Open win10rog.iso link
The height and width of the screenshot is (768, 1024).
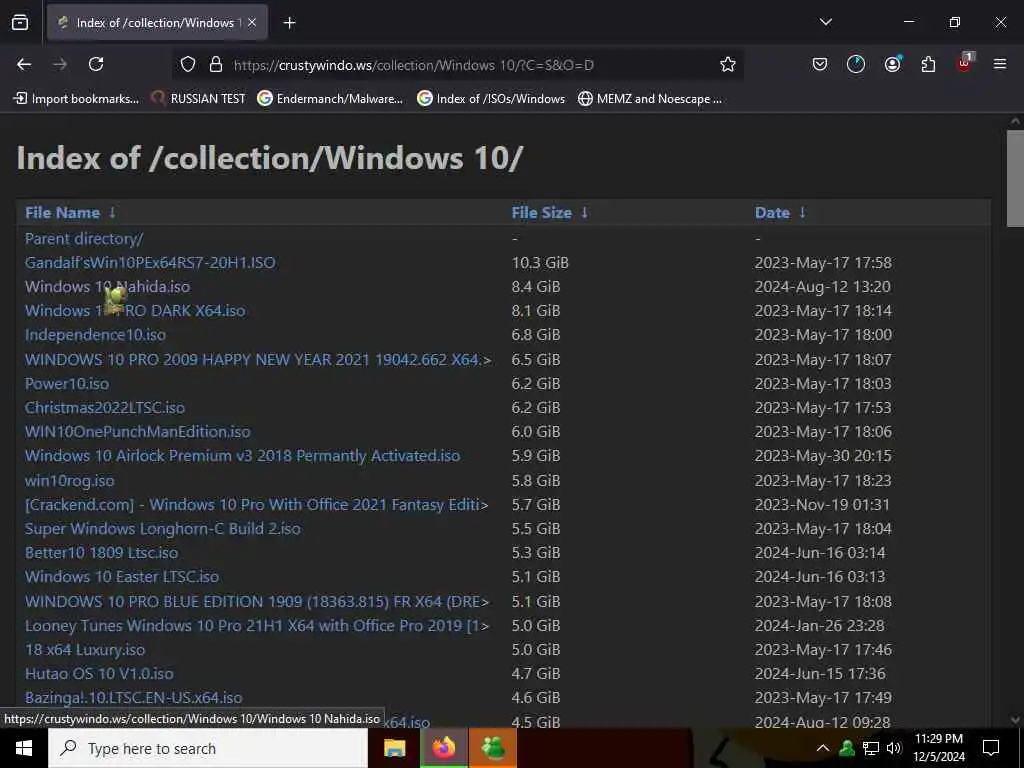tap(69, 481)
